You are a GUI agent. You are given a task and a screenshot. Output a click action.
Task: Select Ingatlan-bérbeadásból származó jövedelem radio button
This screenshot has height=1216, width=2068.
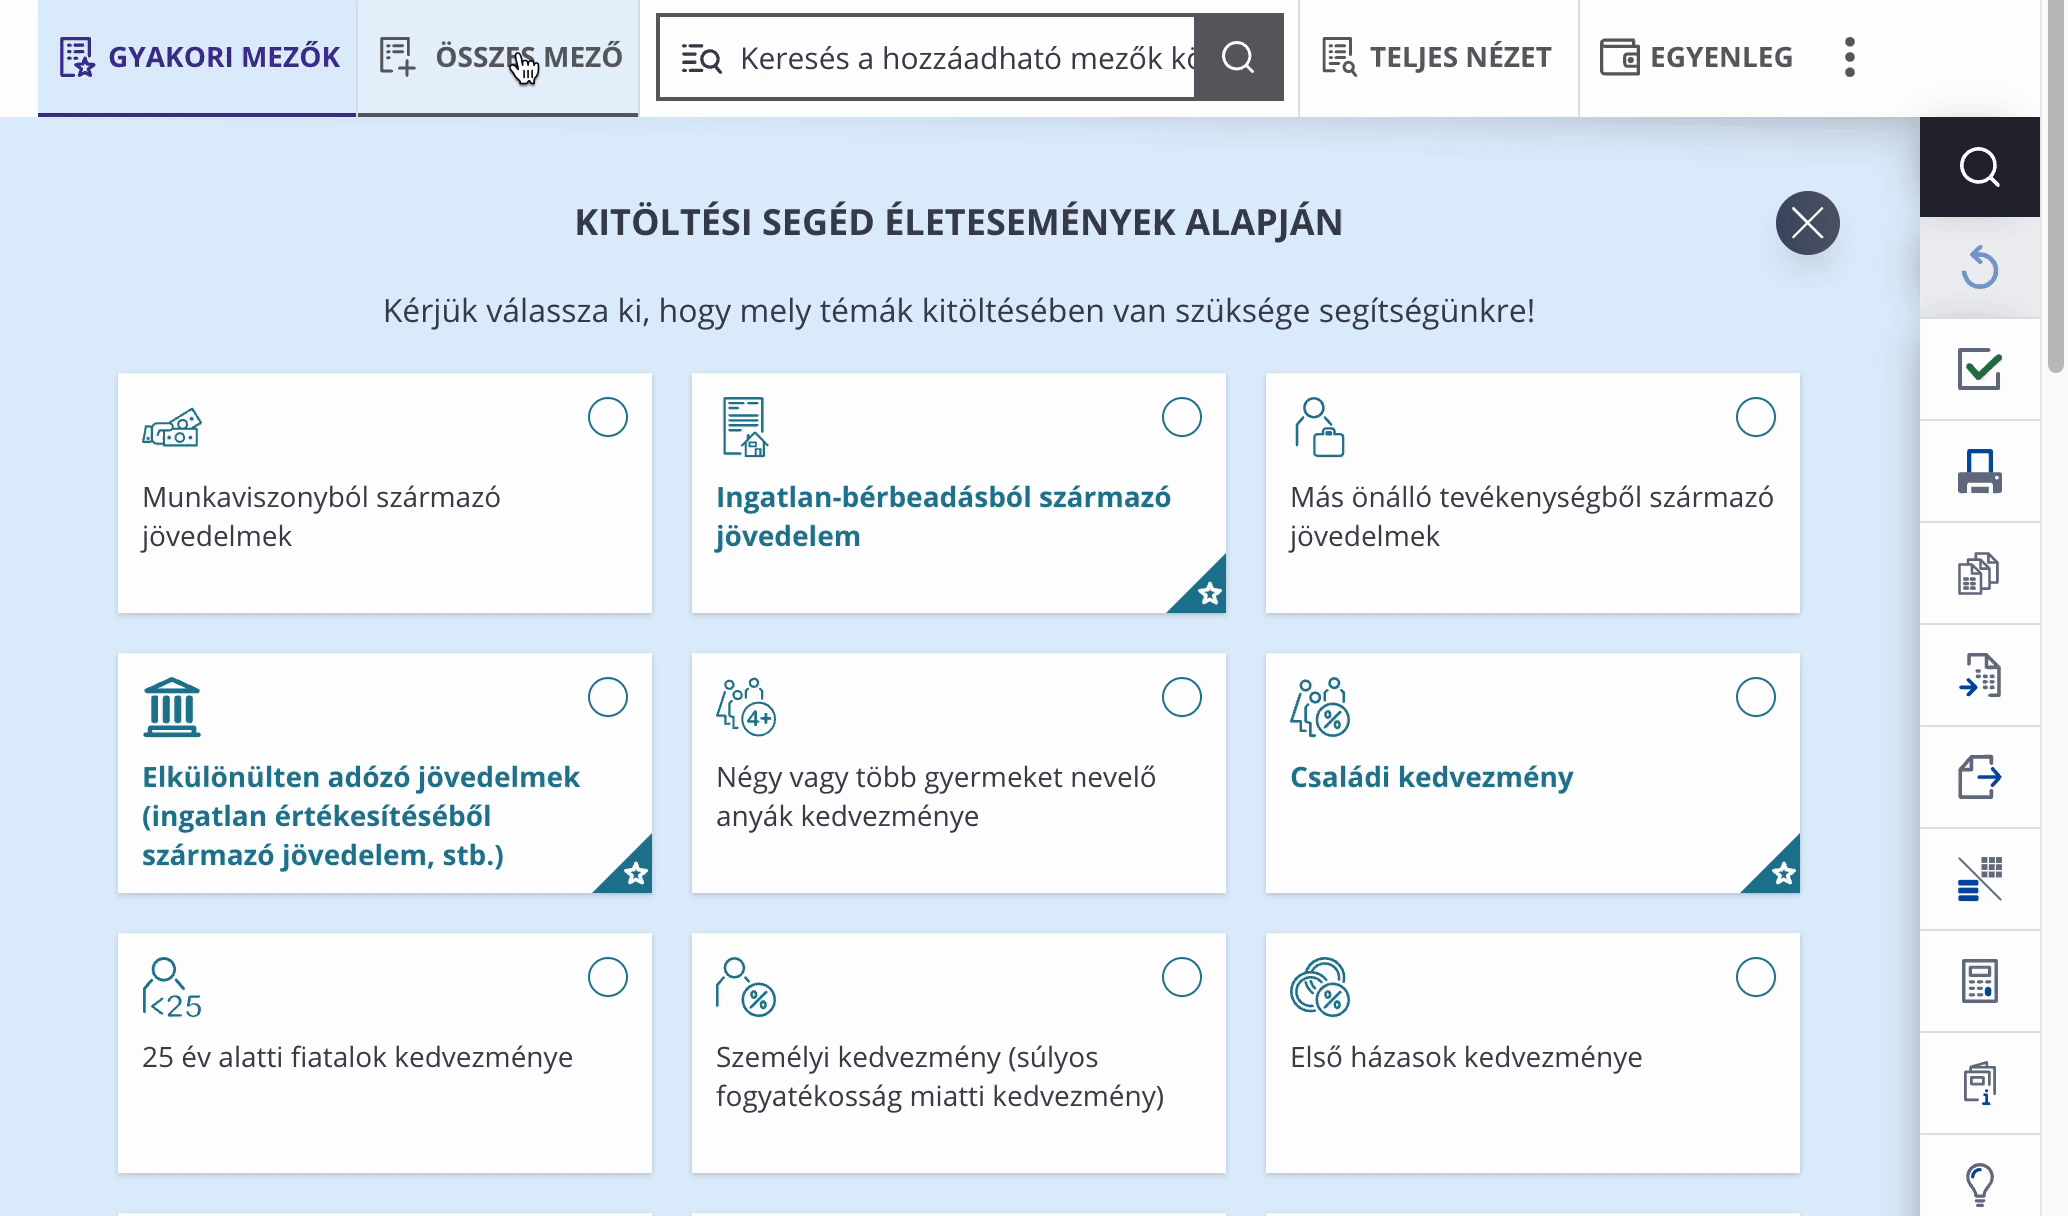point(1182,417)
